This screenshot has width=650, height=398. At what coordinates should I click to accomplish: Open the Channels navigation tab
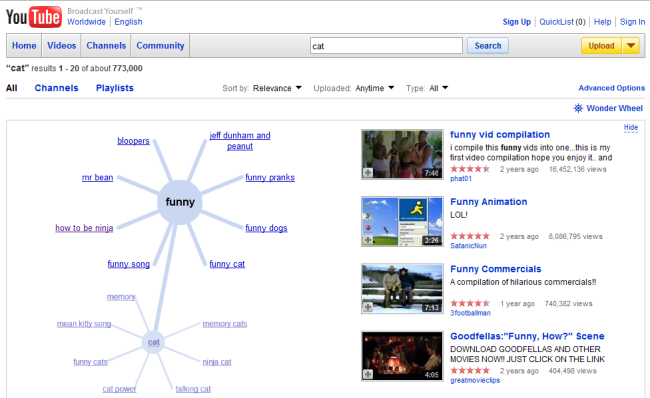pos(106,46)
